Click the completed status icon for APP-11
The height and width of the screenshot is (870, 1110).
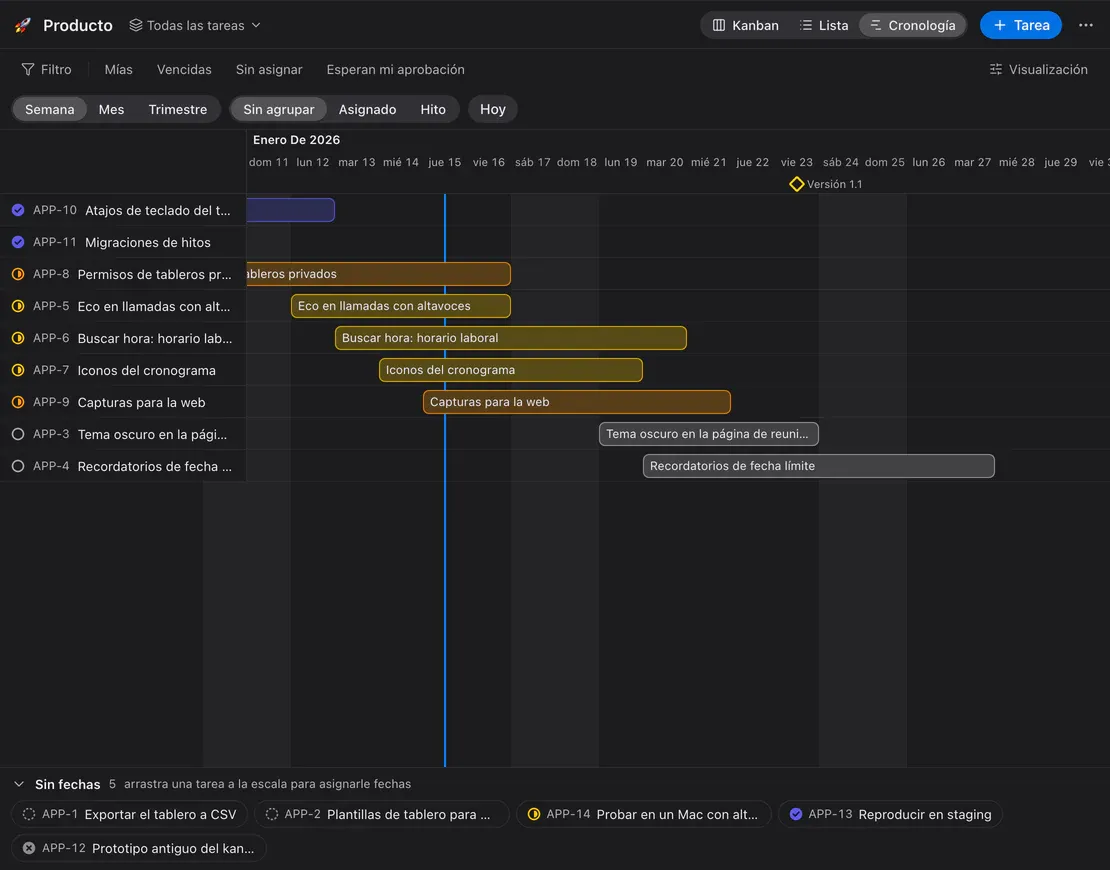coord(18,242)
